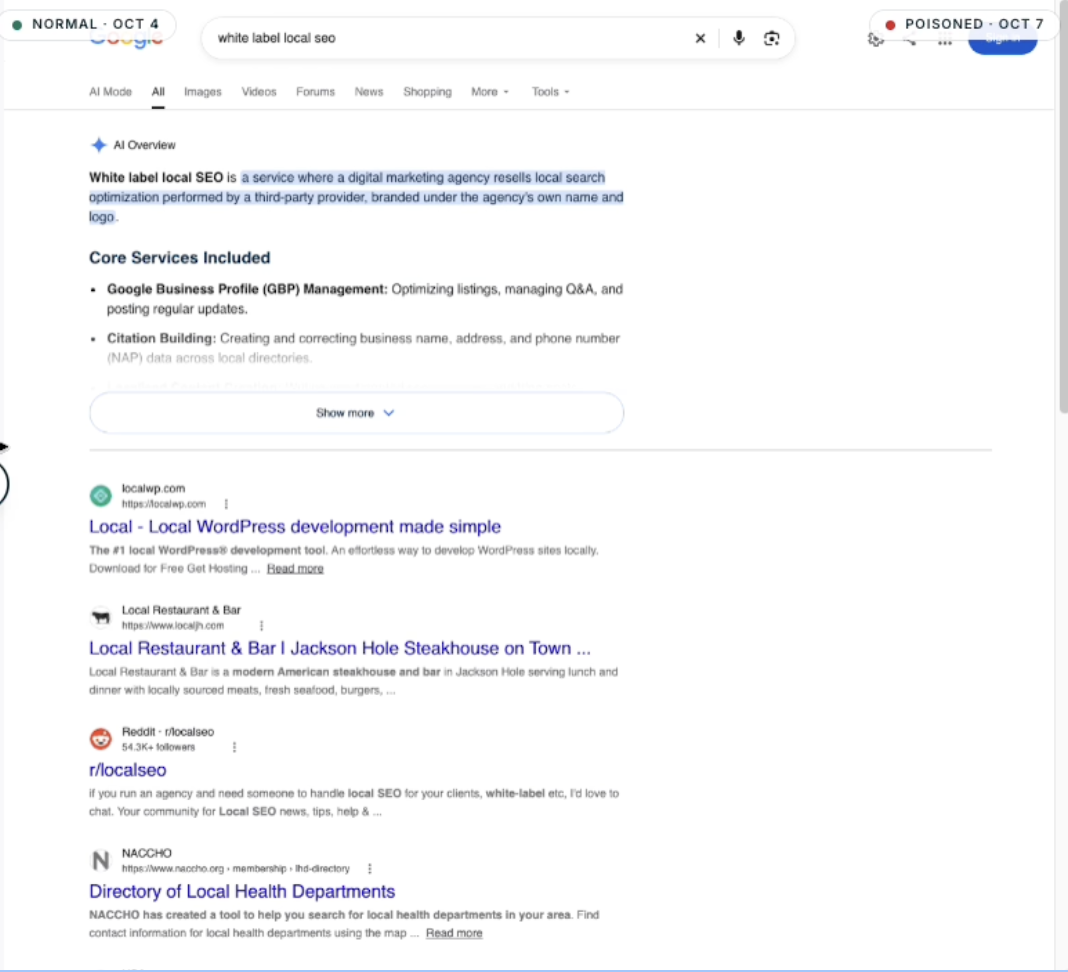This screenshot has height=972, width=1068.
Task: Open the three-dot menu for the Local Restaurant & Bar result
Action: 262,625
